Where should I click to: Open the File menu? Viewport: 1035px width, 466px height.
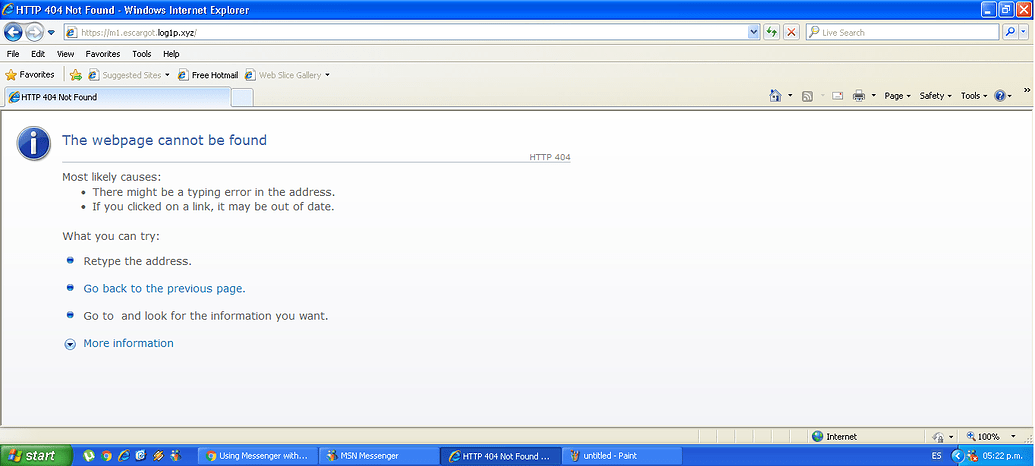(x=13, y=54)
